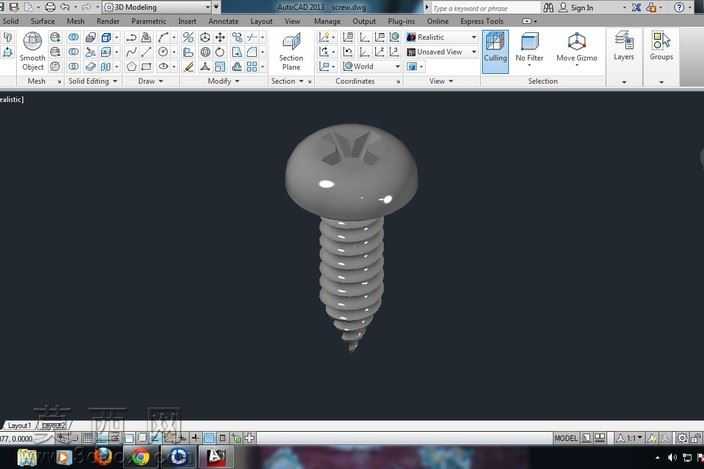Click the Undo arrow icon
Viewport: 704px width, 469px height.
tap(65, 7)
